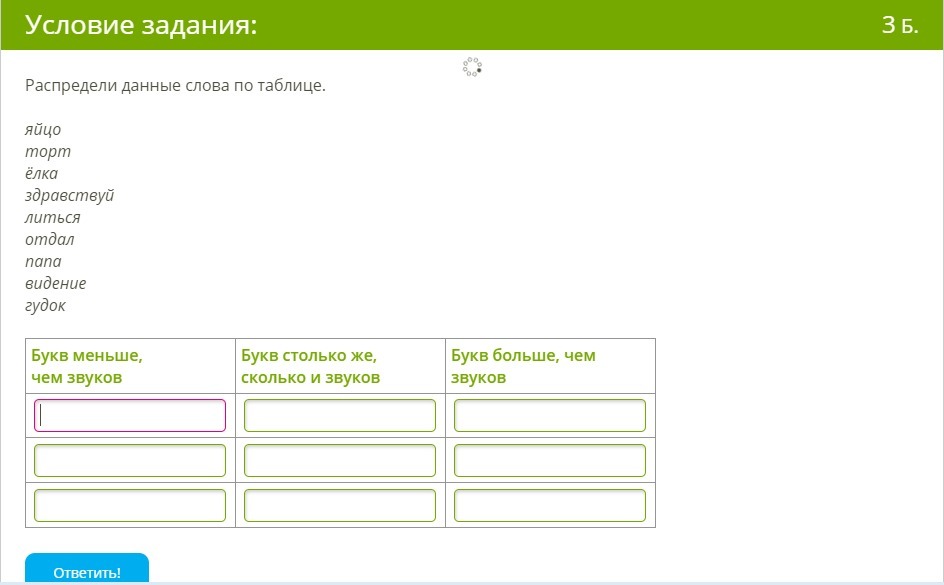Click the 'Условие задания:' header title

pyautogui.click(x=141, y=26)
